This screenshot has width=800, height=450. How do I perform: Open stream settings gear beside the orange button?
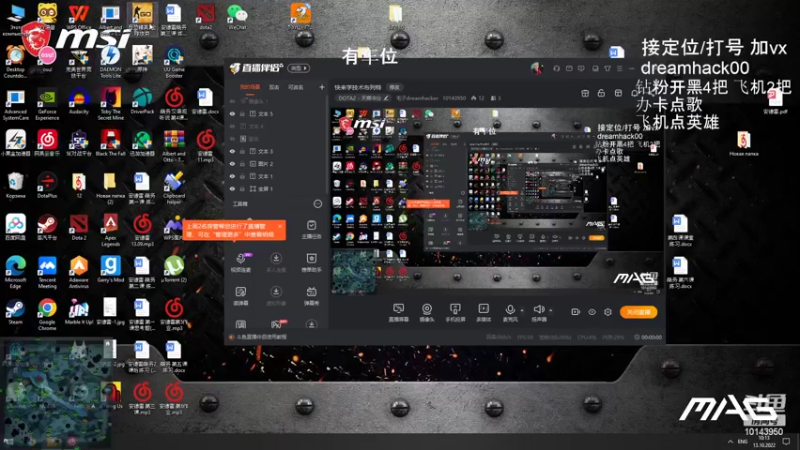click(x=608, y=312)
